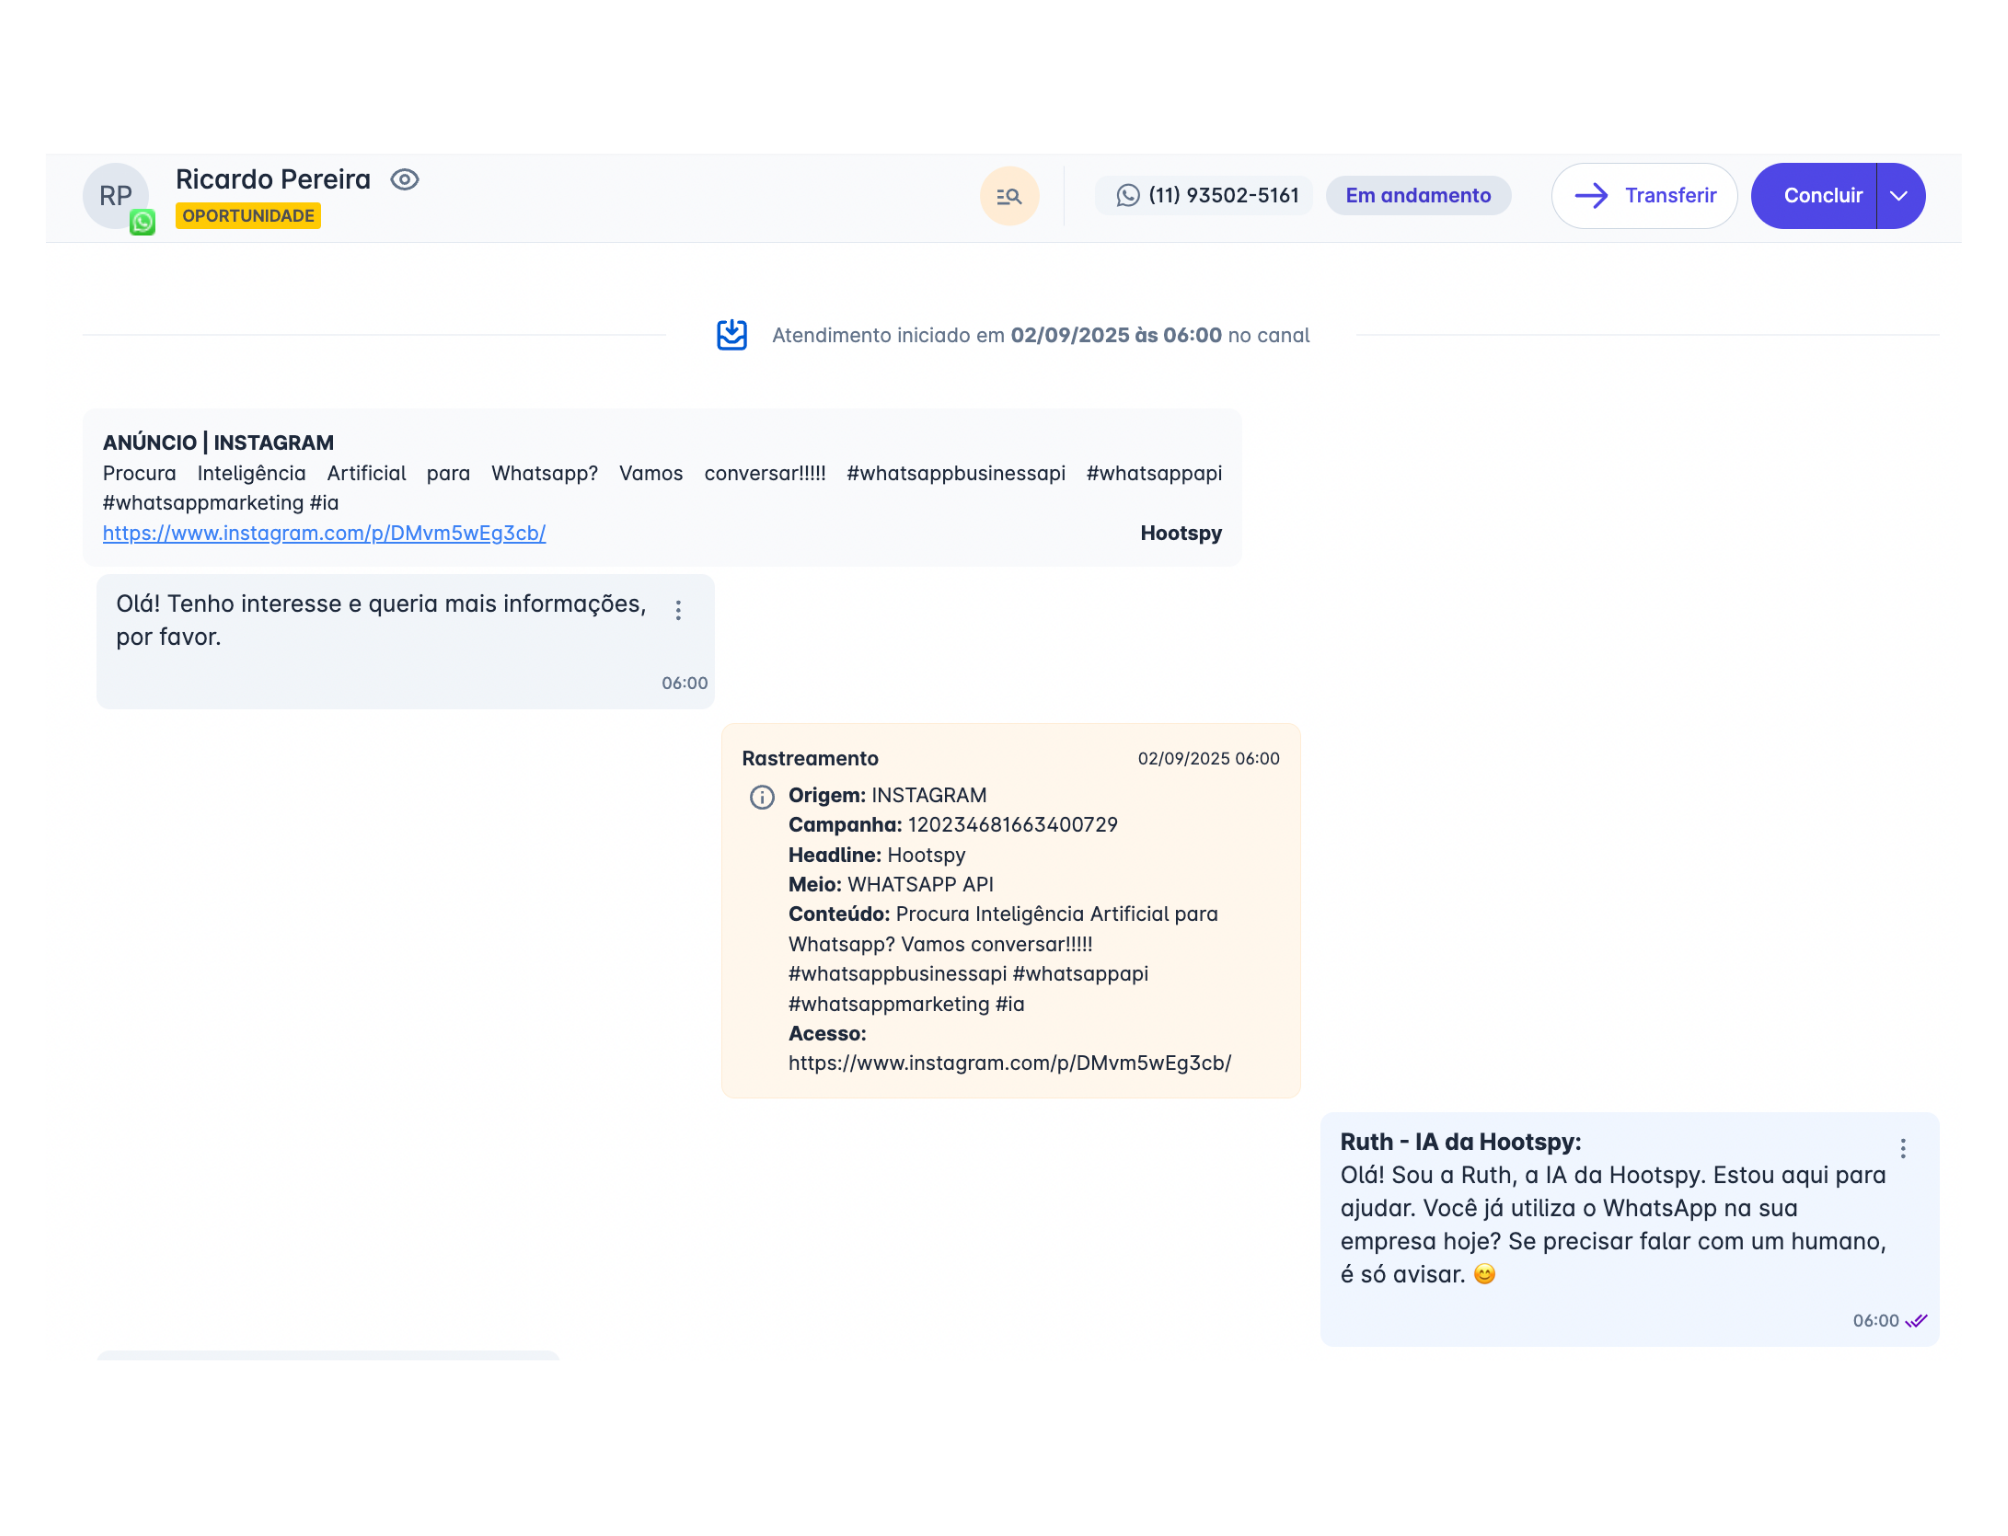
Task: Click the smiley emoji in Ruth's message
Action: coord(1485,1274)
